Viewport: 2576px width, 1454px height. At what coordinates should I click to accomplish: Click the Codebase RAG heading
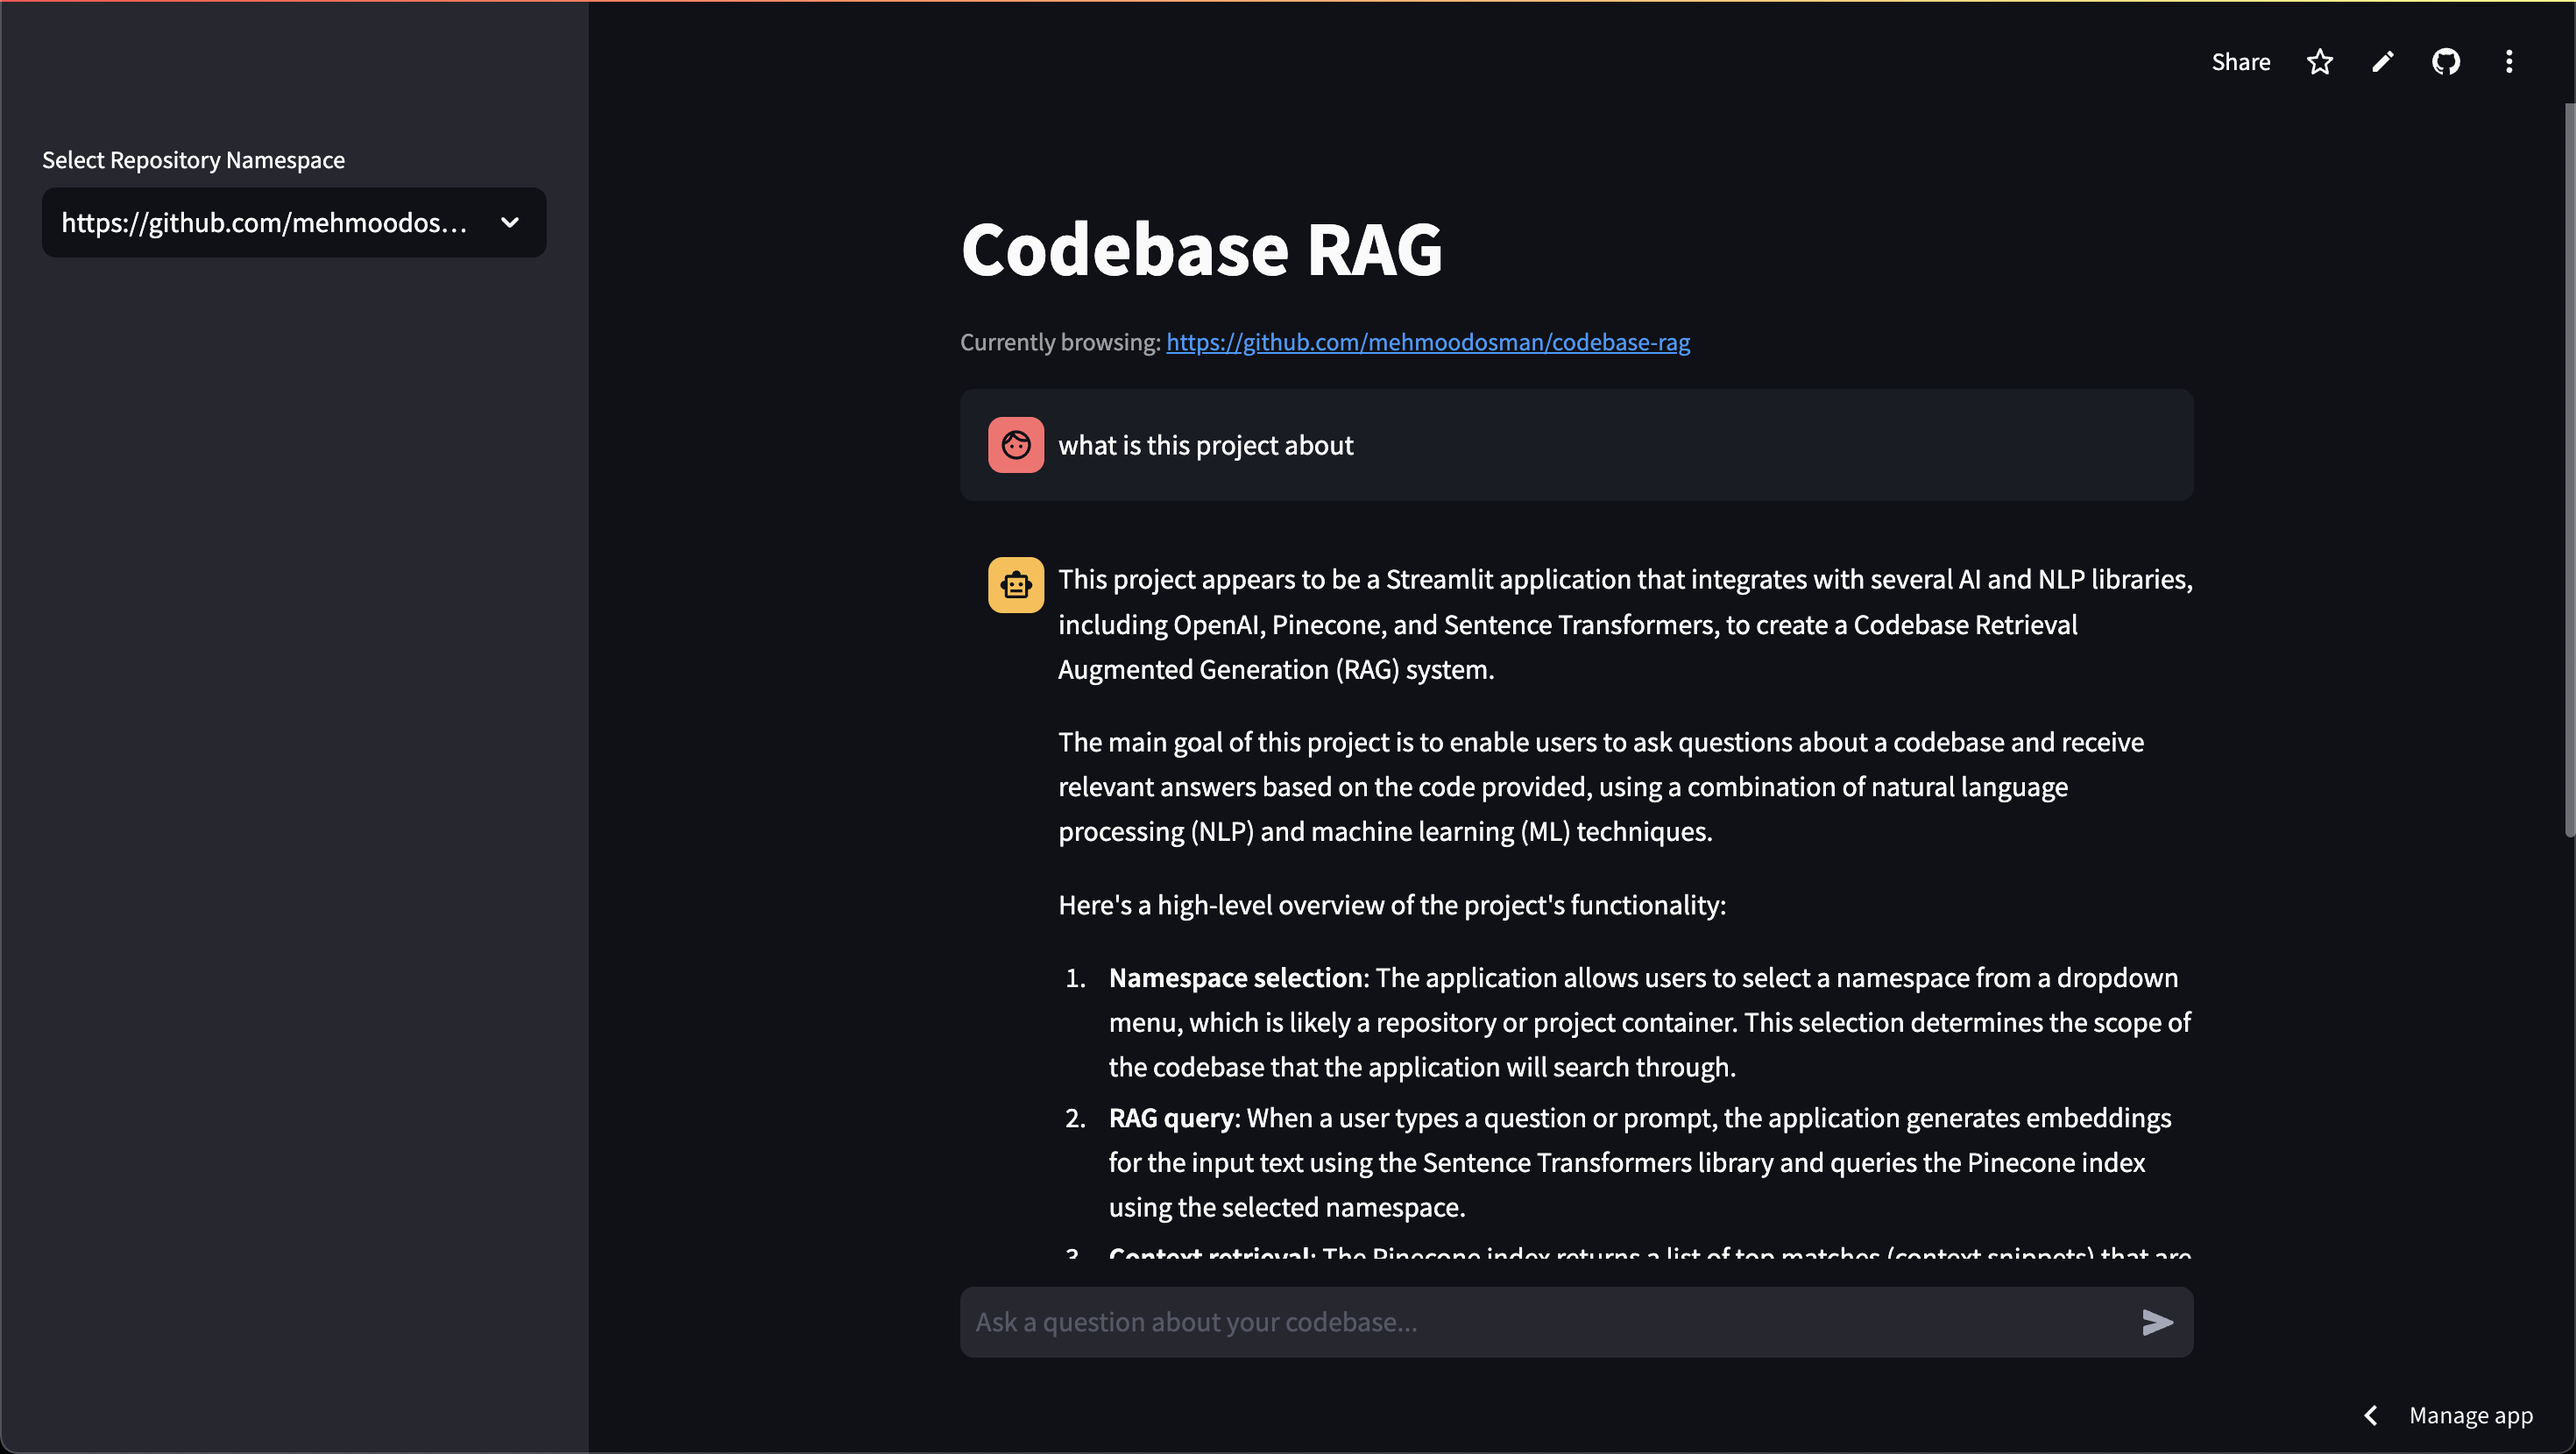pyautogui.click(x=1201, y=248)
